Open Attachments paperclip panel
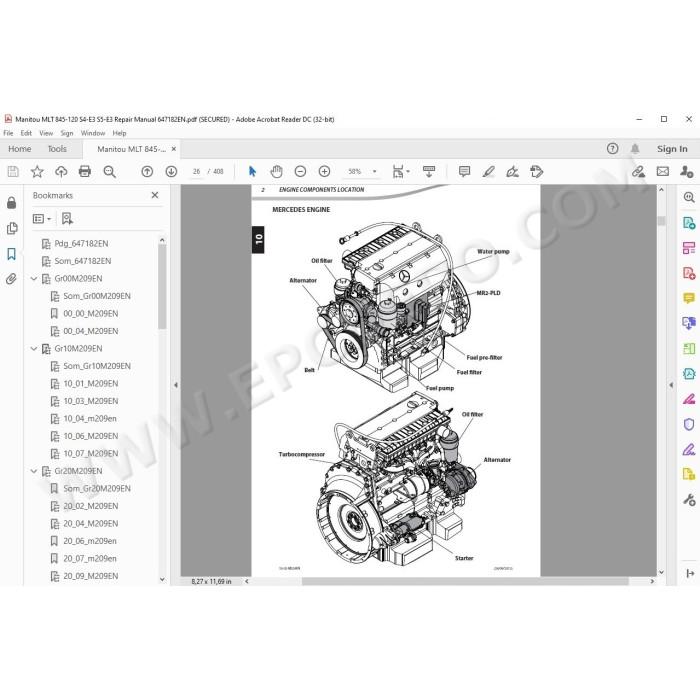700x700 pixels. coord(12,279)
